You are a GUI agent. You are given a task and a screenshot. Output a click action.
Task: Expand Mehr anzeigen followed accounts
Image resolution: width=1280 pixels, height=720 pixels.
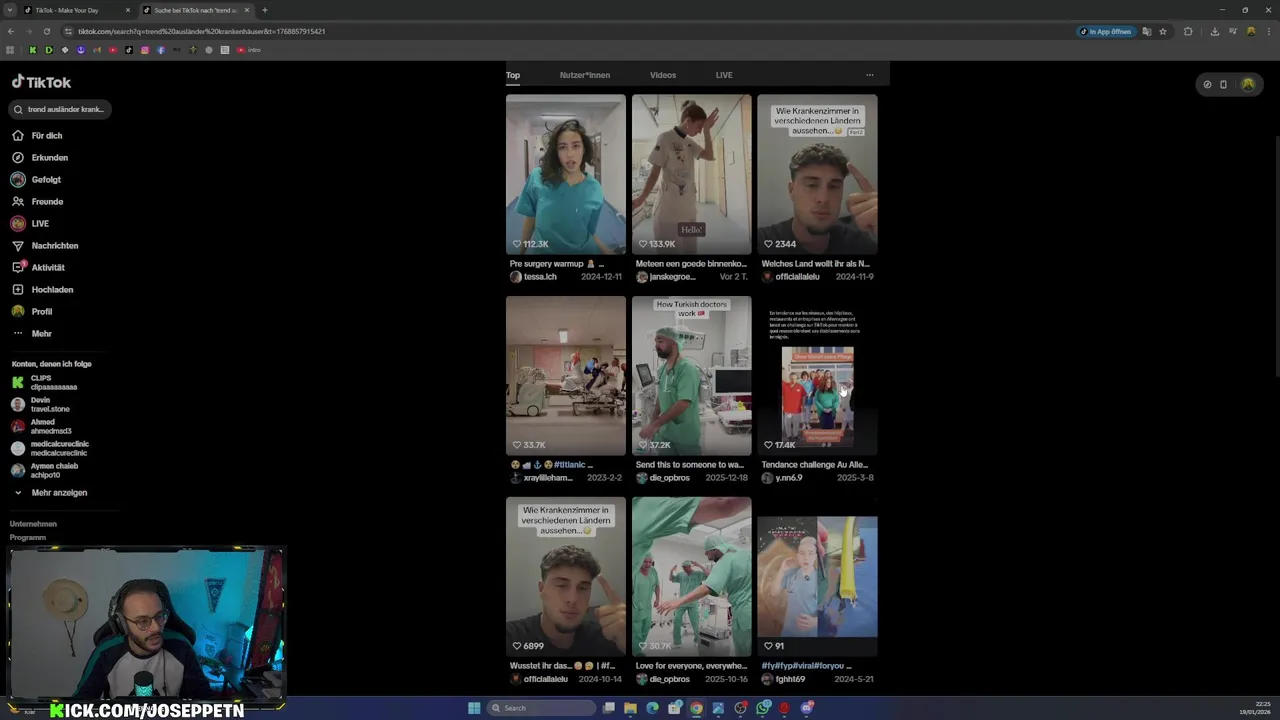(x=50, y=492)
